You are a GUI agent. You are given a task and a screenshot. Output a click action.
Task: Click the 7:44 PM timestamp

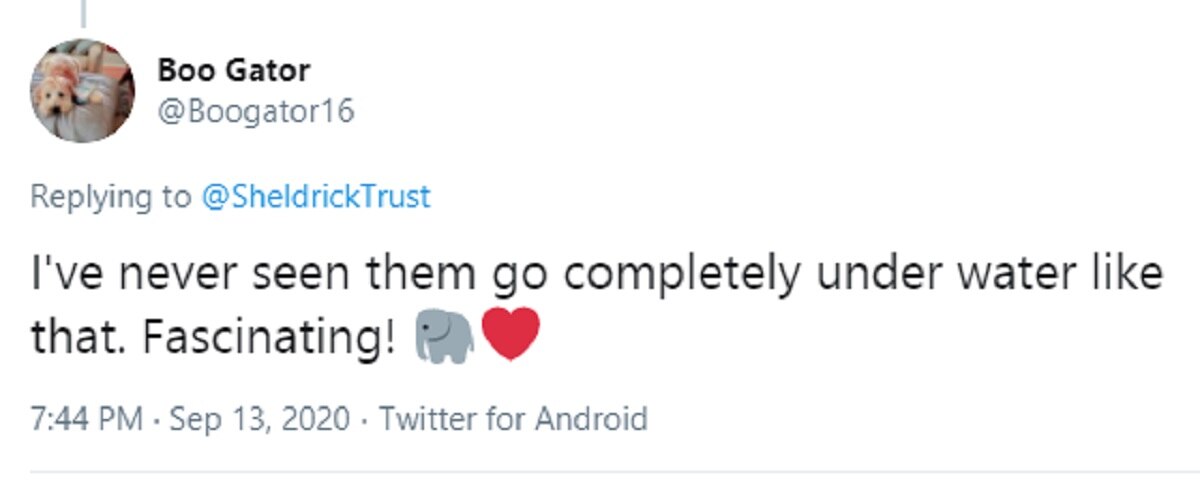[87, 417]
